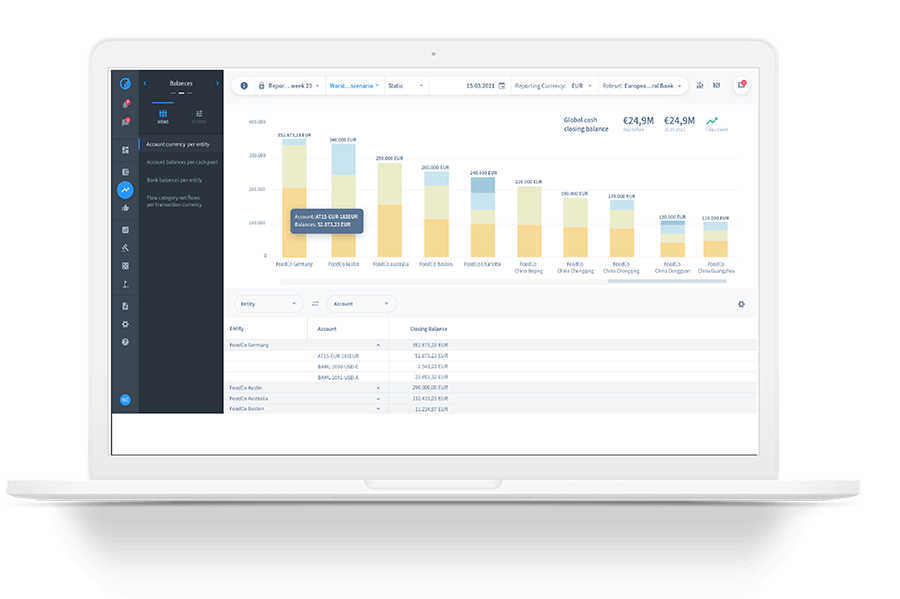The width and height of the screenshot is (900, 599).
Task: Click the green 7-day trend icon
Action: pos(712,121)
